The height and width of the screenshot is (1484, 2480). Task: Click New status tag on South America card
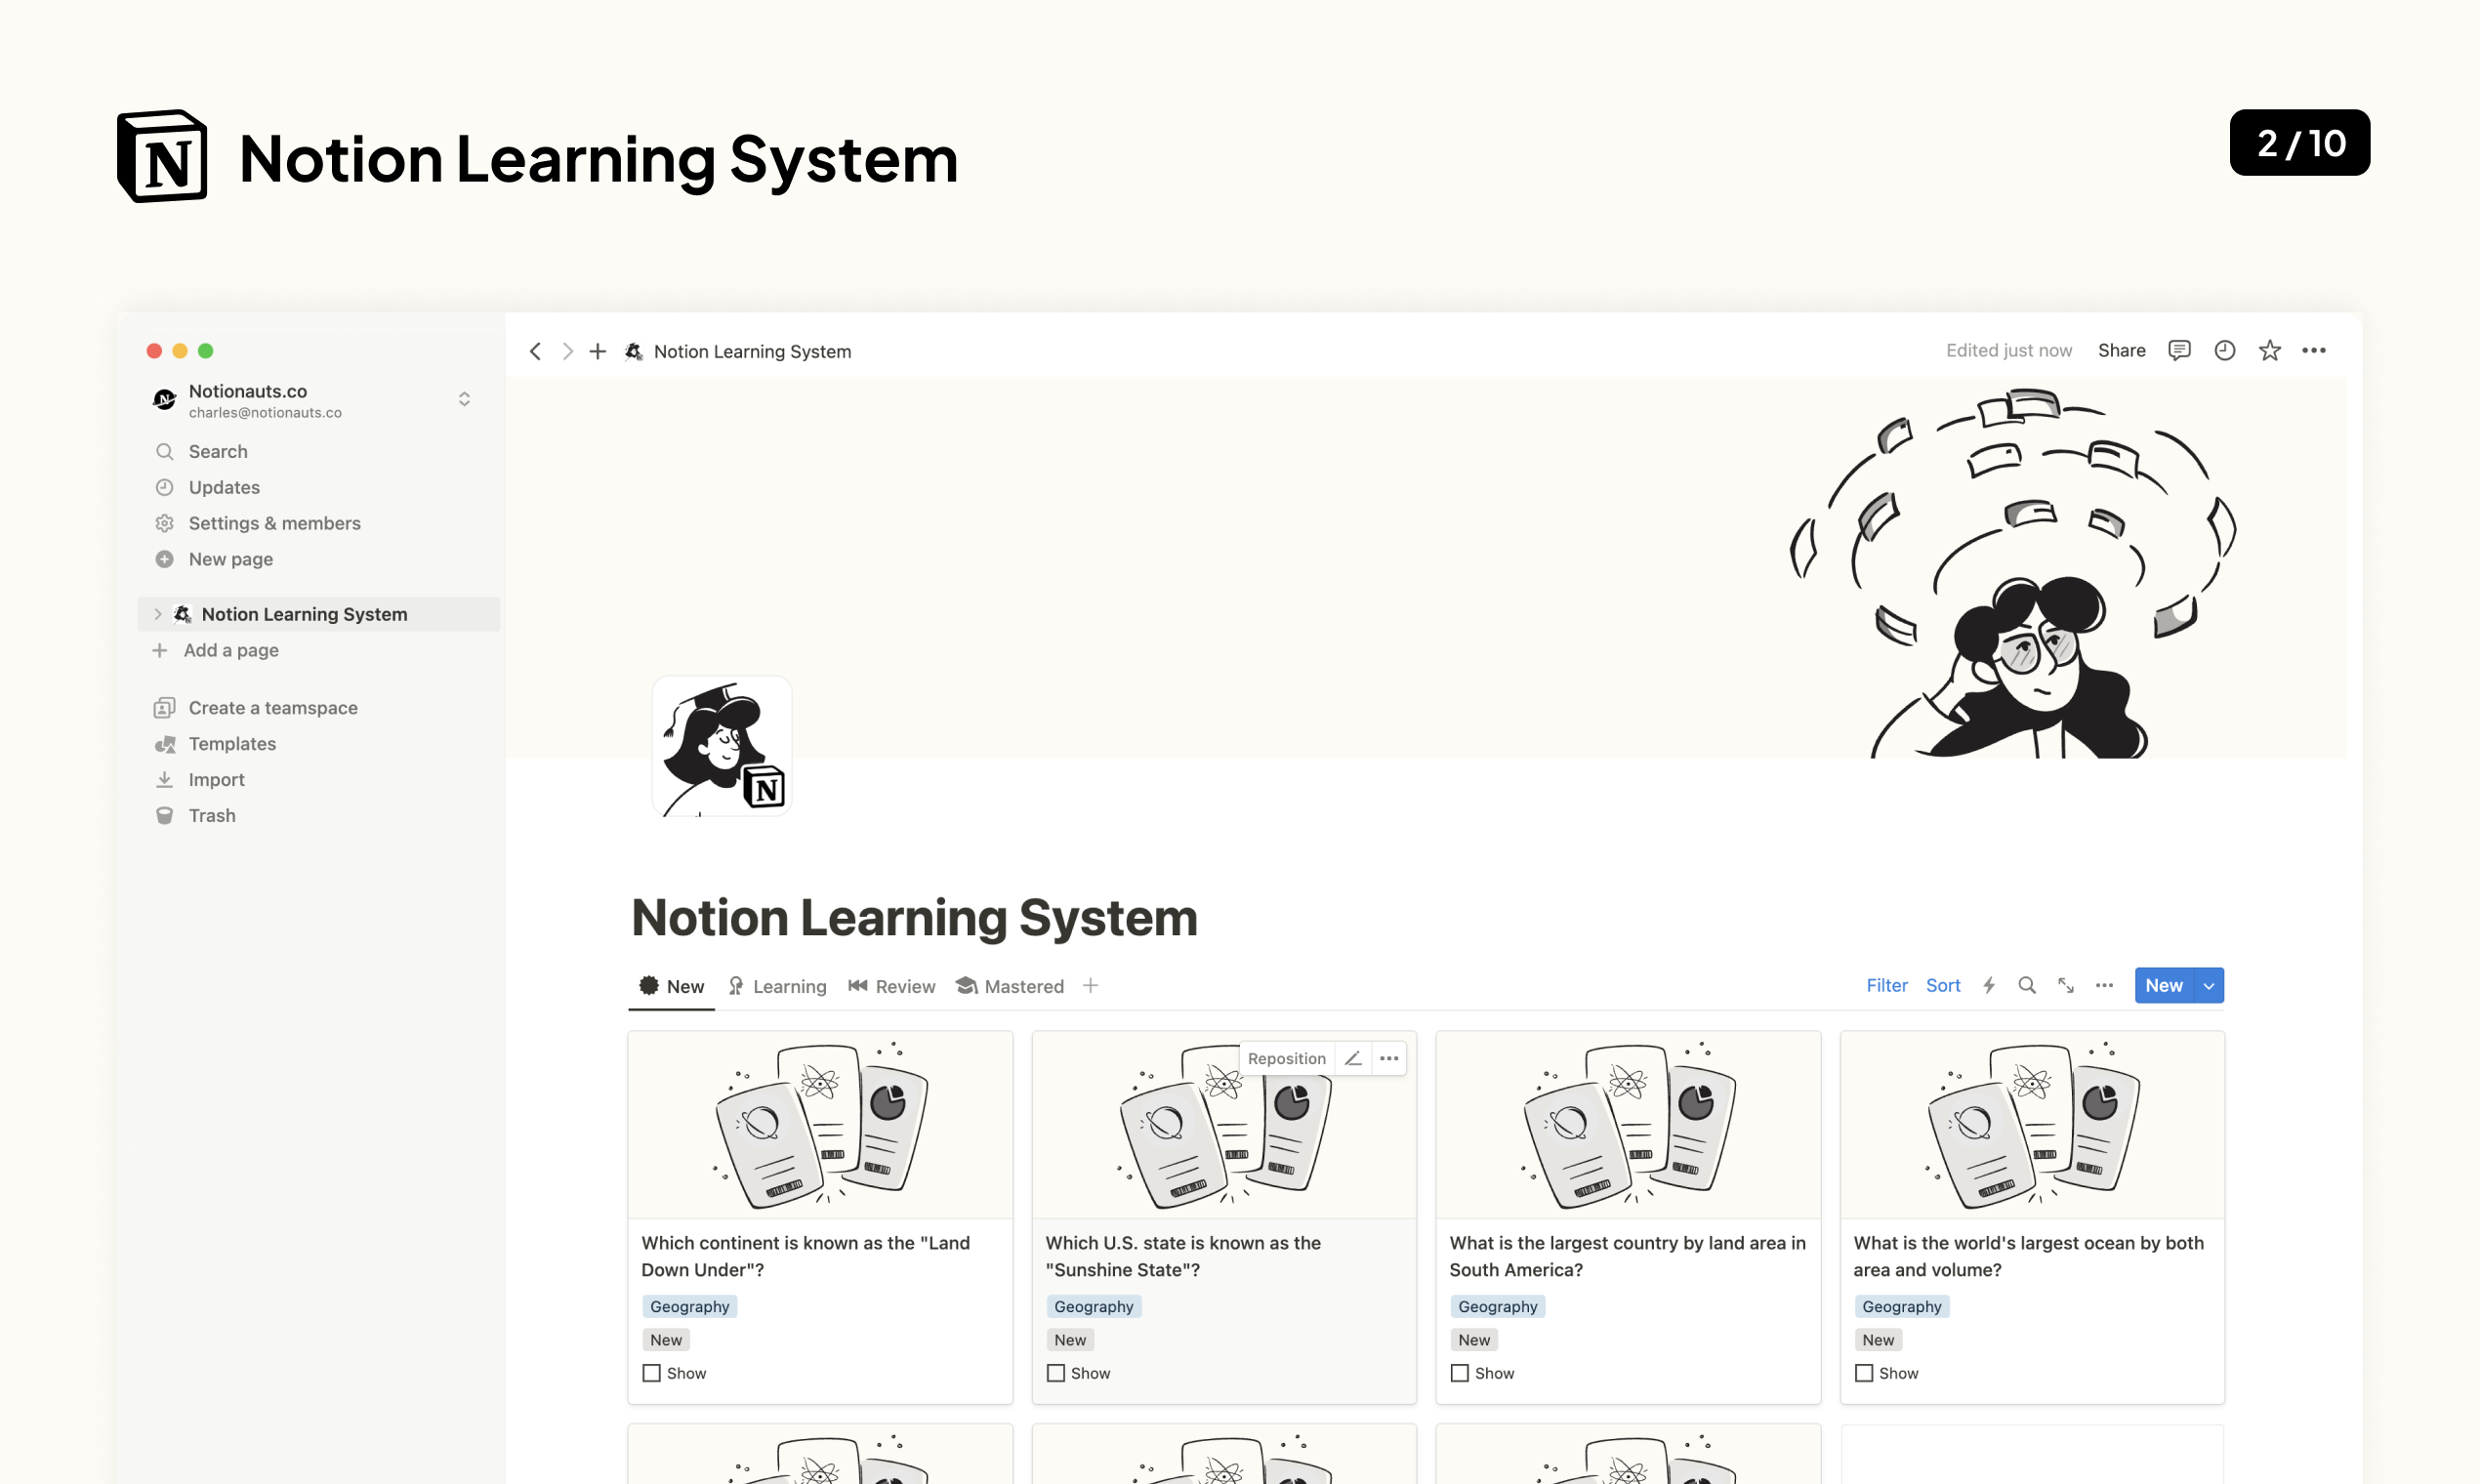pyautogui.click(x=1474, y=1339)
